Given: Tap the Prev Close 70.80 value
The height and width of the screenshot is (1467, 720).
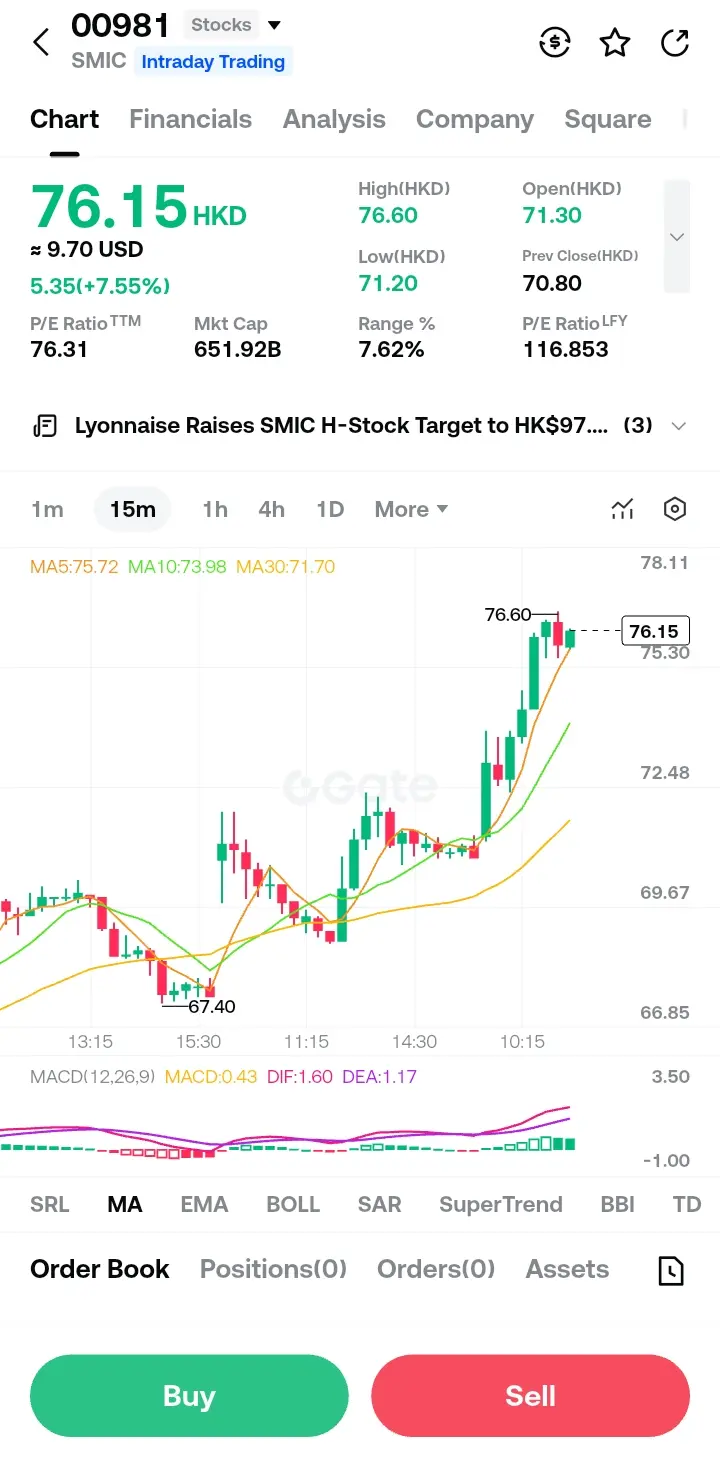Looking at the screenshot, I should [x=552, y=283].
